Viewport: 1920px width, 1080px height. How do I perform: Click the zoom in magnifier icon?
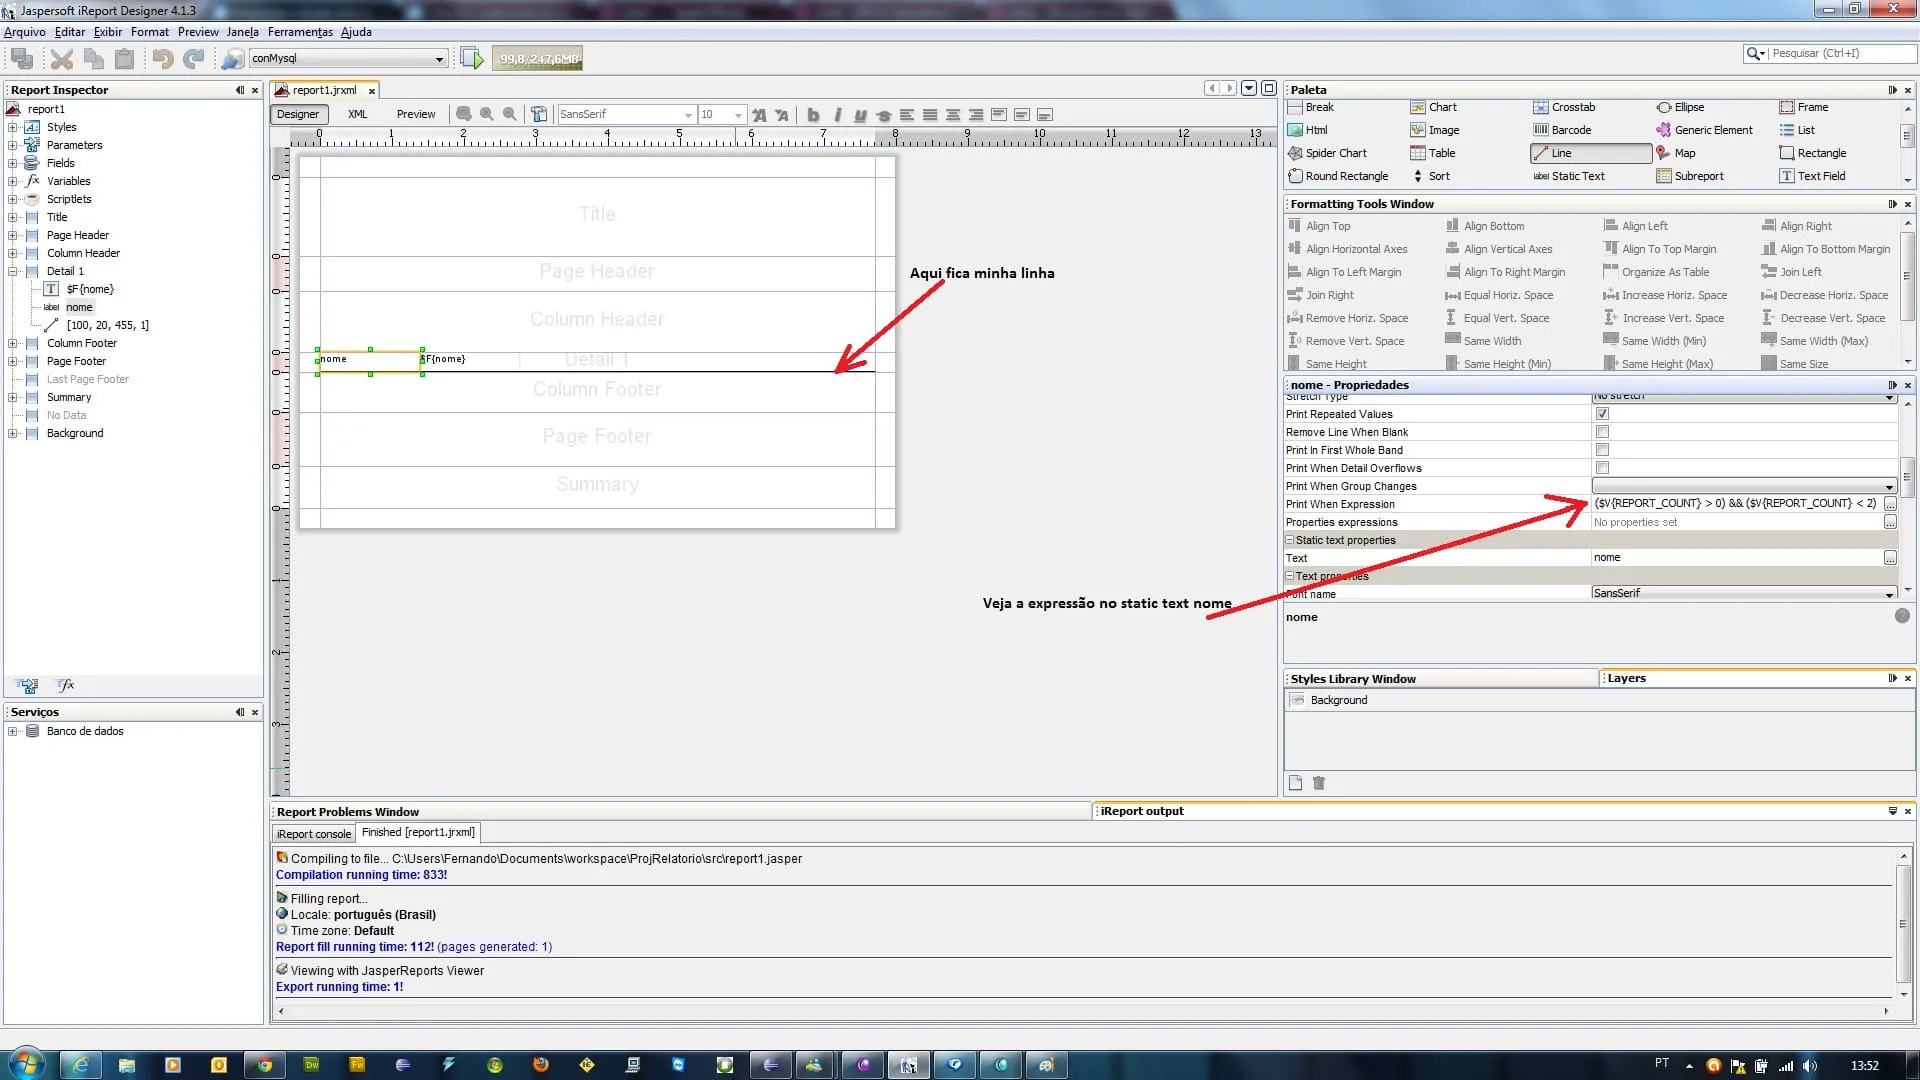pyautogui.click(x=487, y=115)
